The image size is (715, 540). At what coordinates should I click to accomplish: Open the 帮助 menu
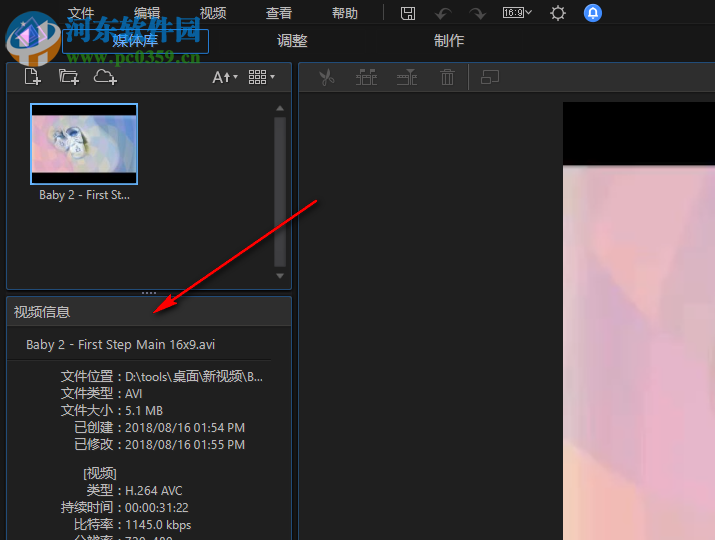345,13
